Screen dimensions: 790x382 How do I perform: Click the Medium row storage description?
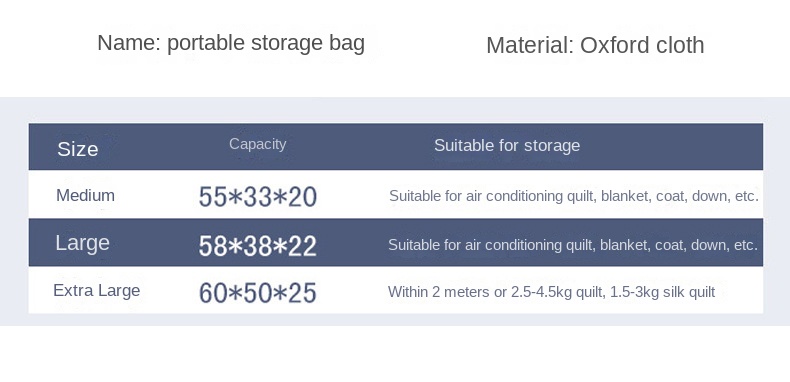[574, 196]
